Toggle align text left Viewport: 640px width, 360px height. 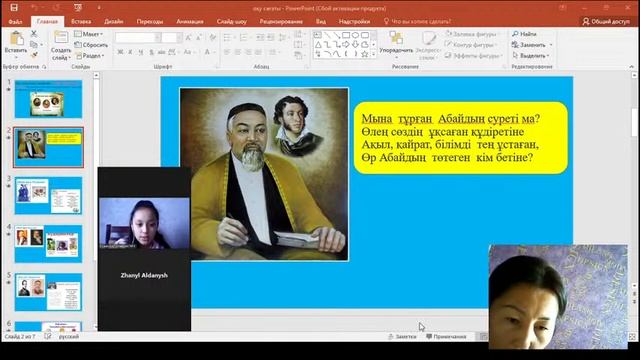pos(227,52)
